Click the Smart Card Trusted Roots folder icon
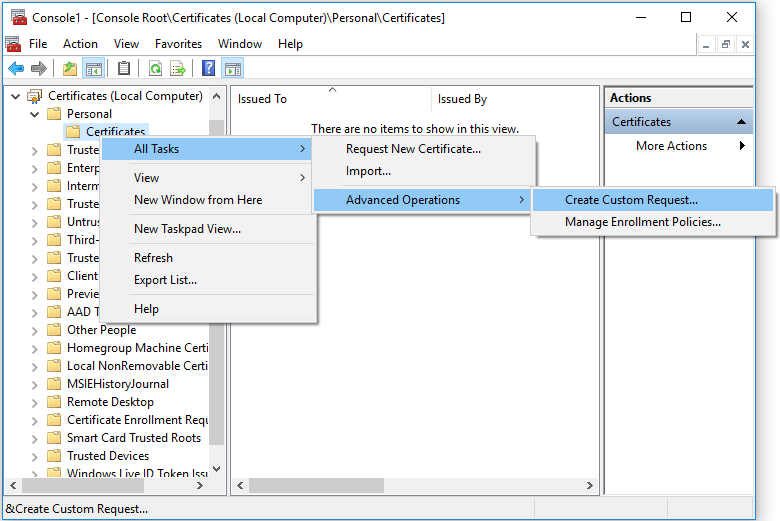 54,438
